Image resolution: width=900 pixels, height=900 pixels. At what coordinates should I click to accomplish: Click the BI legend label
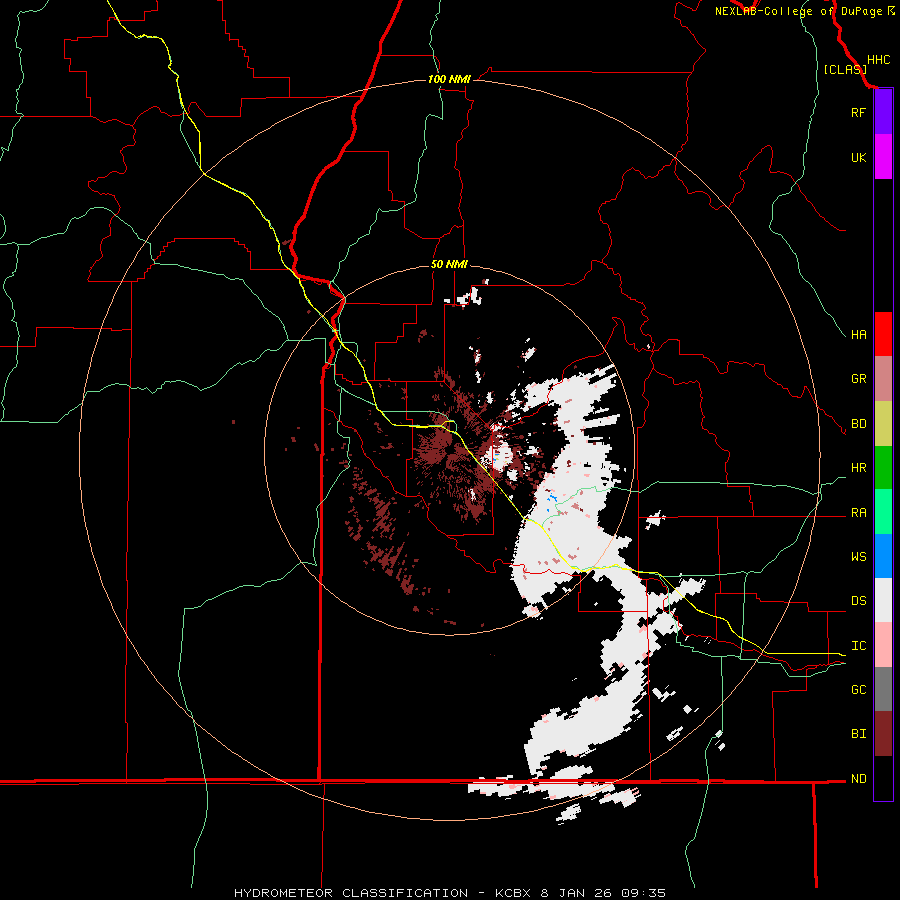coord(858,734)
